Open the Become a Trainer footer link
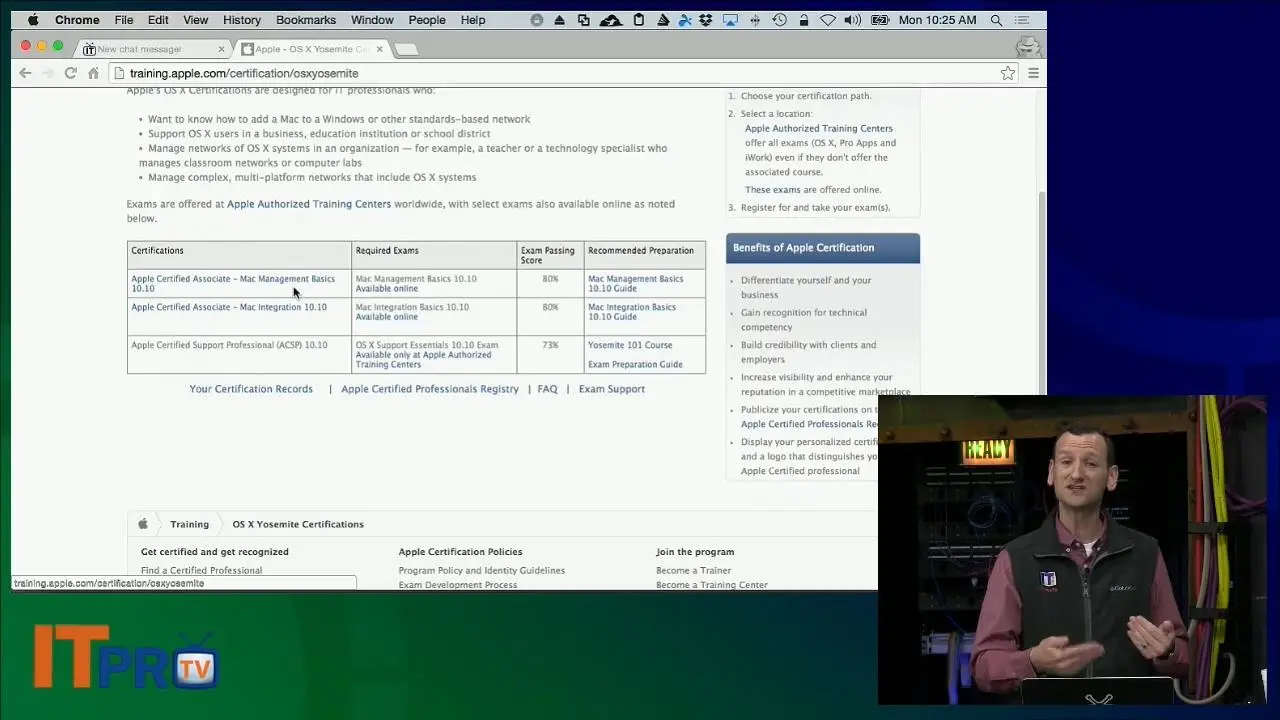 pyautogui.click(x=694, y=570)
